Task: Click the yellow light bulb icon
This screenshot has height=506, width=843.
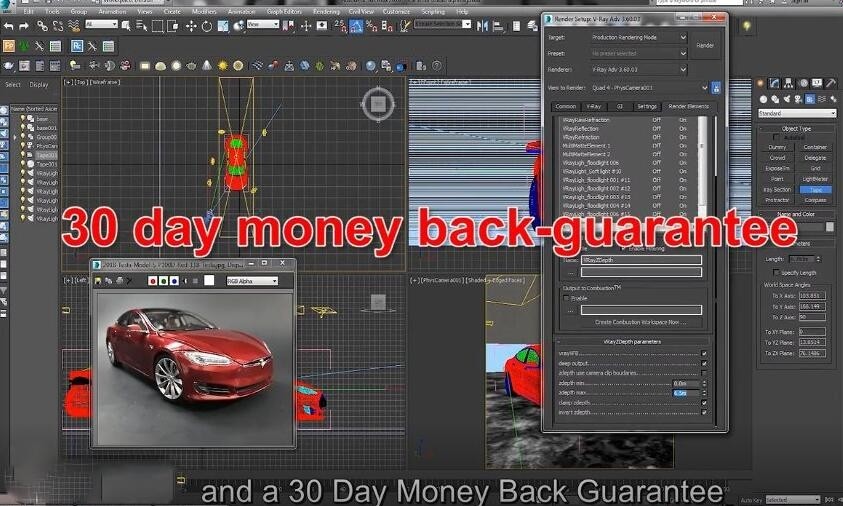Action: coord(746,26)
